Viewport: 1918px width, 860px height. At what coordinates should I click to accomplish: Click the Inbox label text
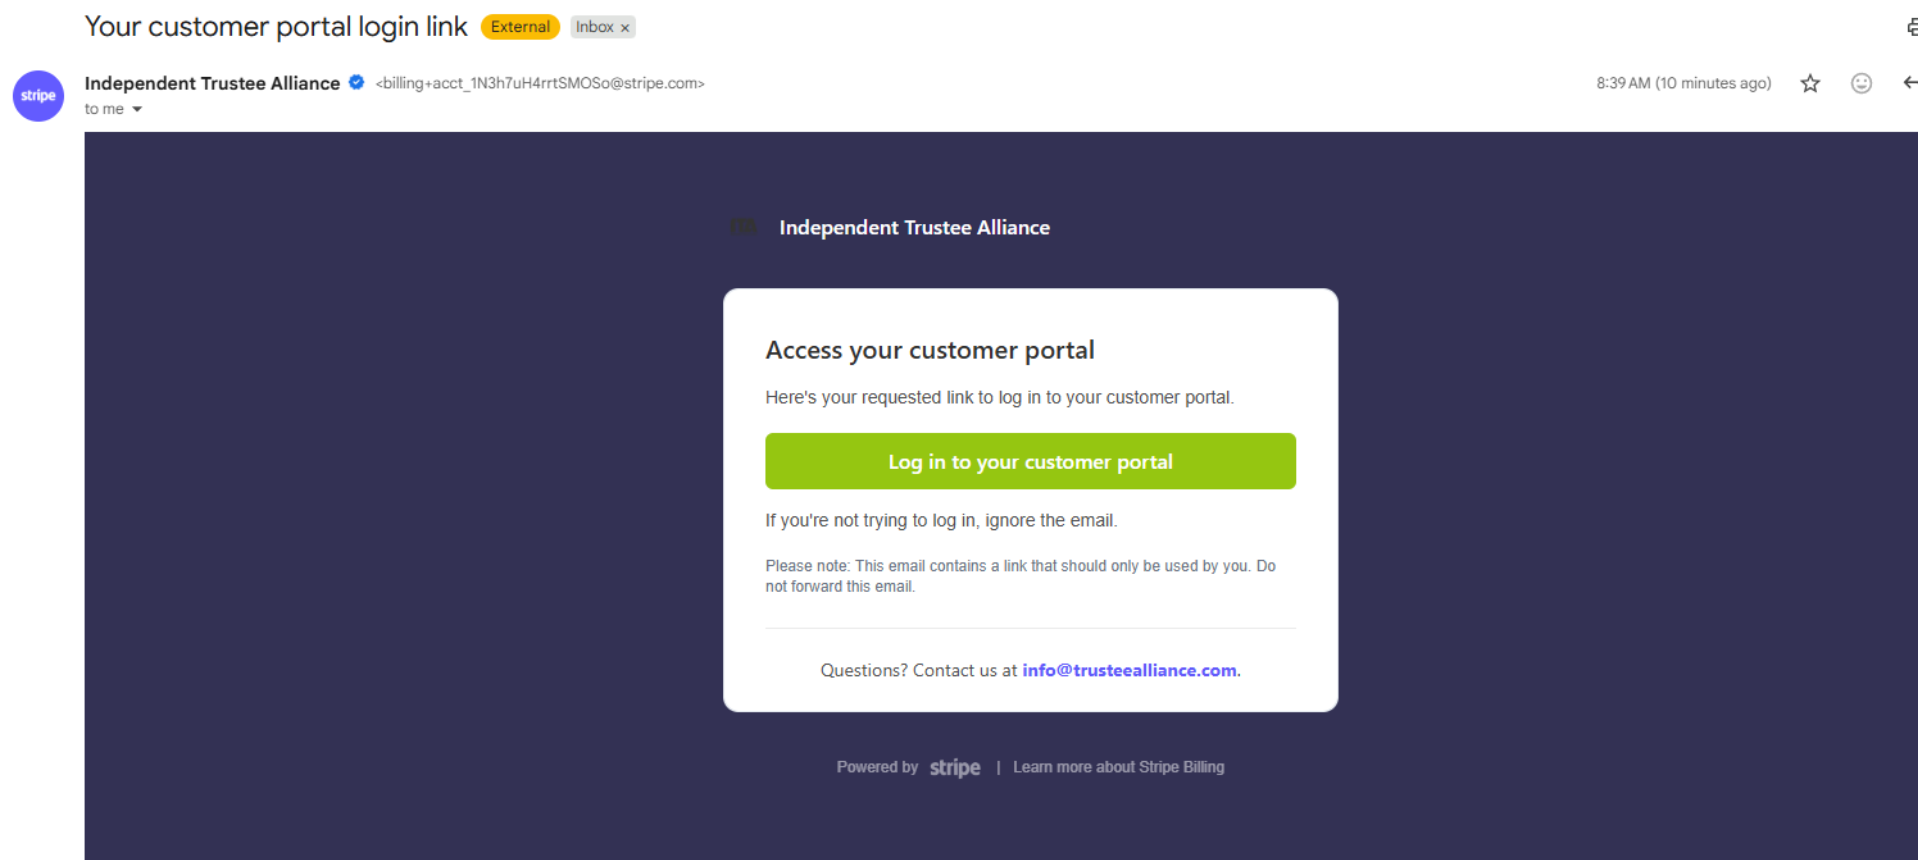tap(594, 27)
